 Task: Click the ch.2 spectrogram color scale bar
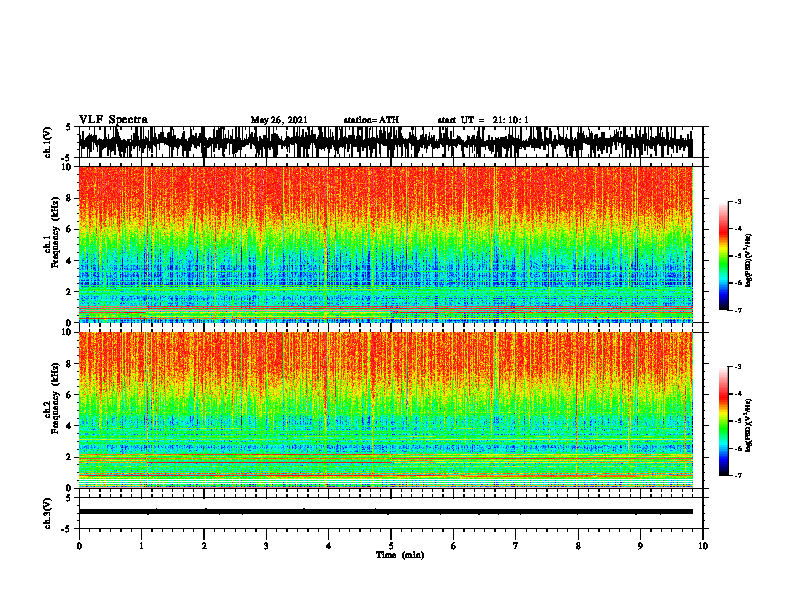click(x=723, y=421)
